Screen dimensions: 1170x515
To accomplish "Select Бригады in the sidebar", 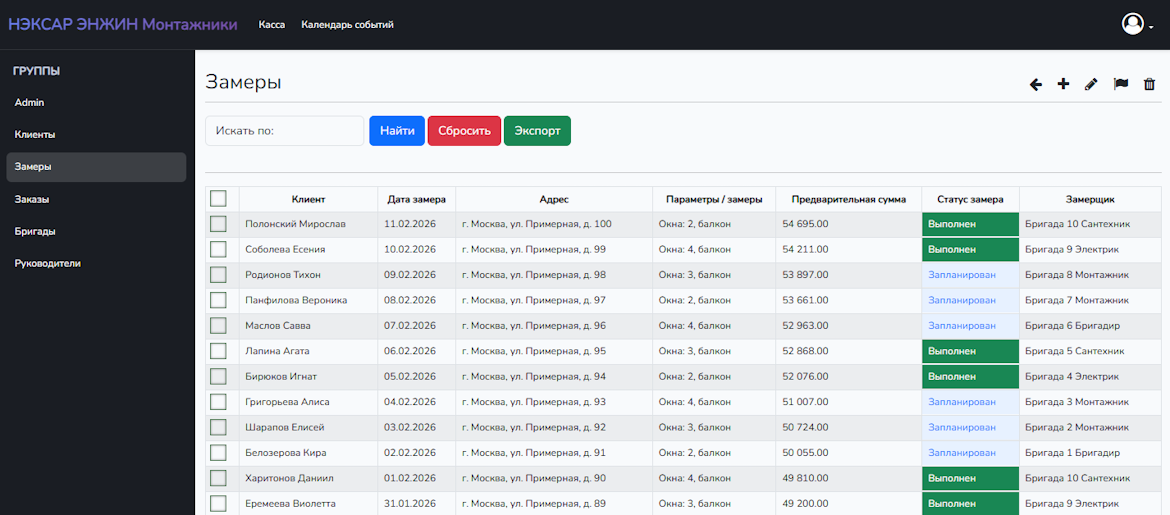I will pyautogui.click(x=35, y=231).
